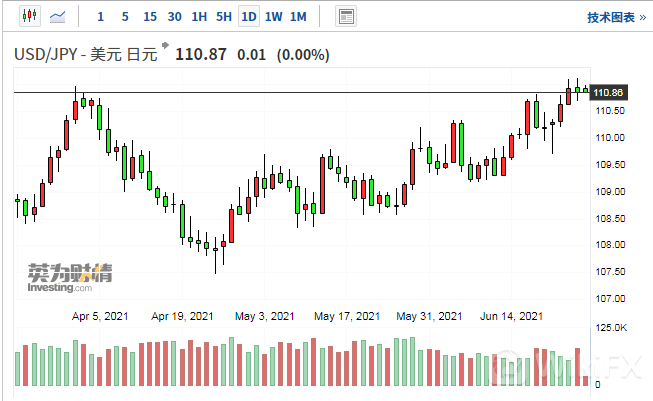Select the 1 minute timeframe

pyautogui.click(x=100, y=17)
